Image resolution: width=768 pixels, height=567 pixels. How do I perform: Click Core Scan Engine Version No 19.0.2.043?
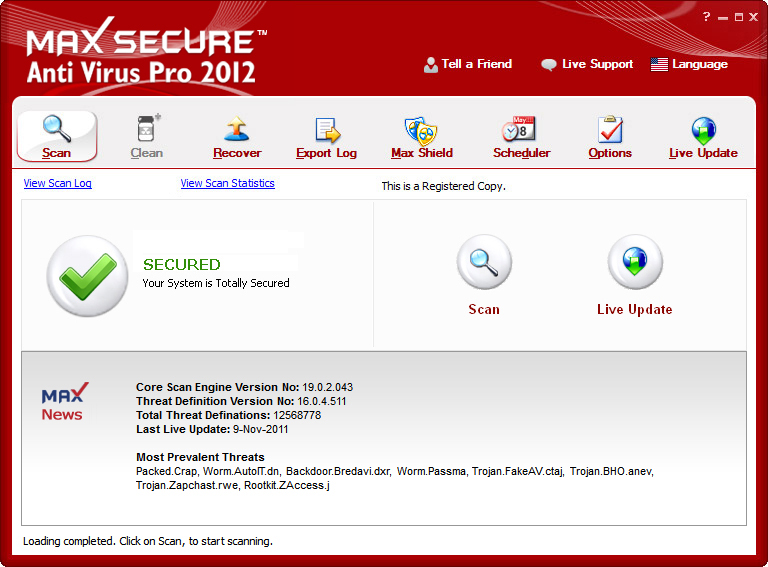[244, 387]
